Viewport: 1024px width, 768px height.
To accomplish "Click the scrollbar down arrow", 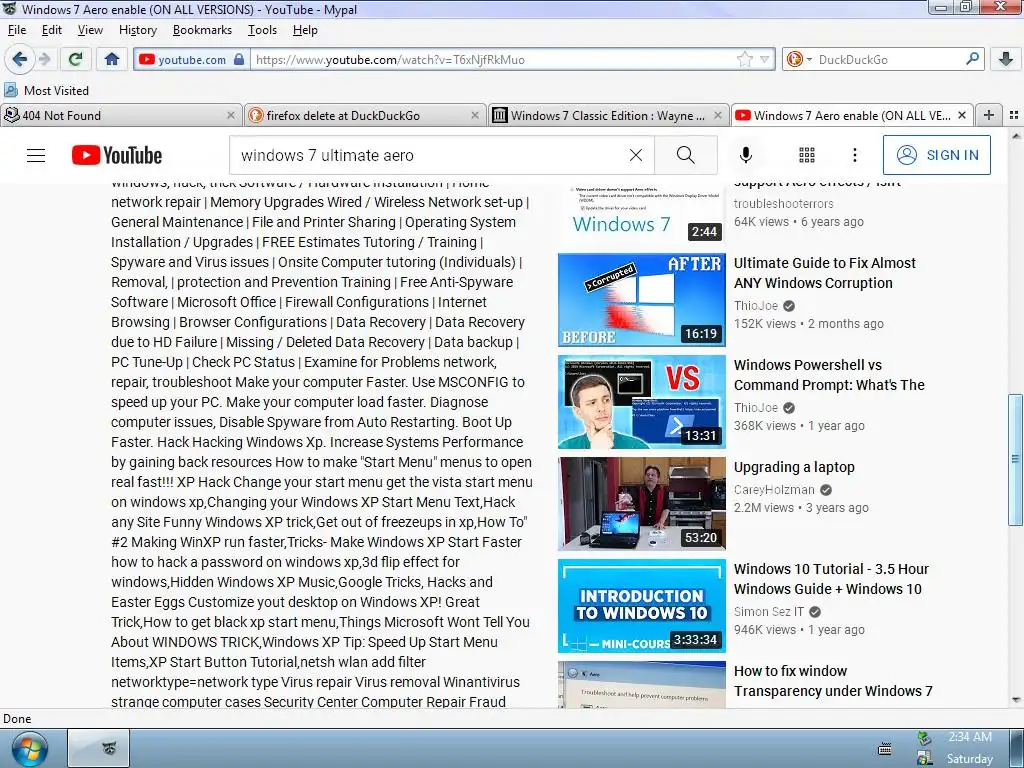I will (1016, 700).
